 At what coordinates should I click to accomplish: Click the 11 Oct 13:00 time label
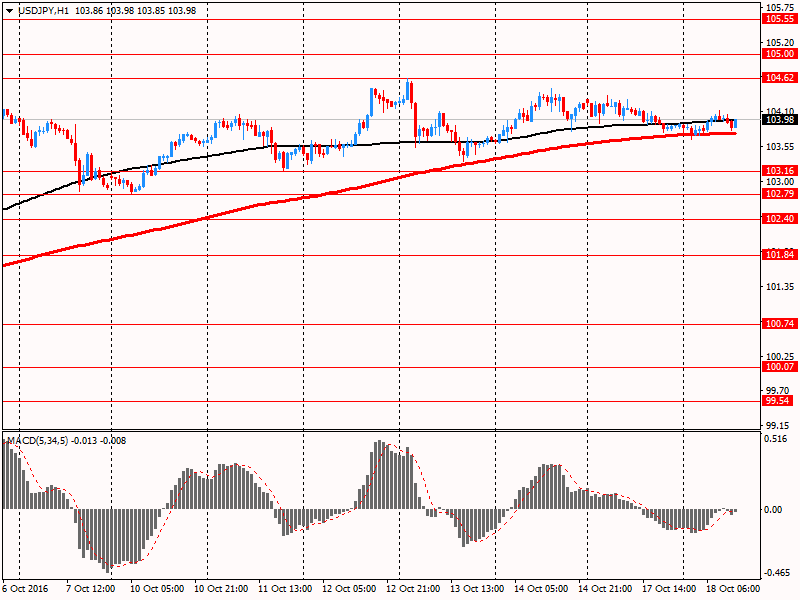pyautogui.click(x=285, y=589)
